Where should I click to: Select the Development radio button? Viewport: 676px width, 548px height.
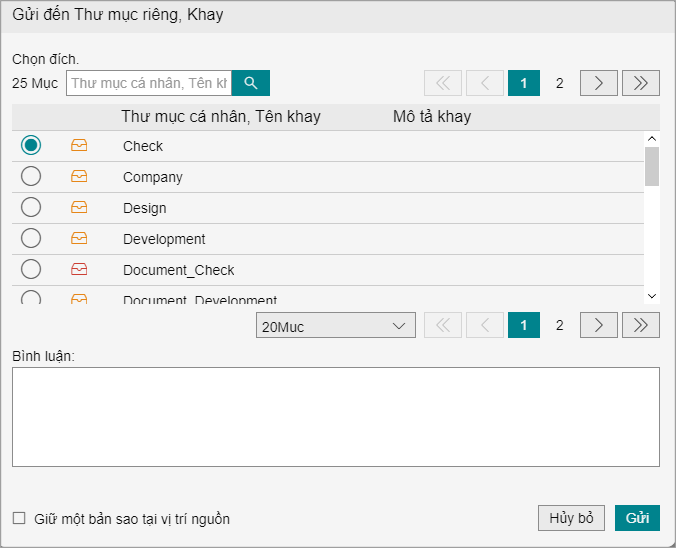coord(31,238)
